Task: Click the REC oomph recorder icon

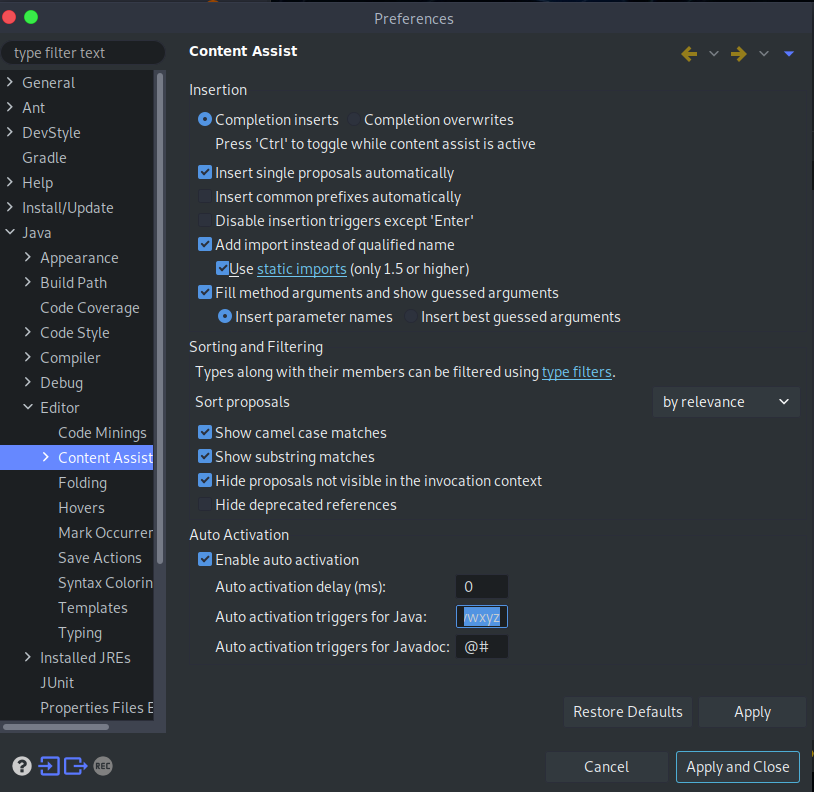Action: point(103,766)
